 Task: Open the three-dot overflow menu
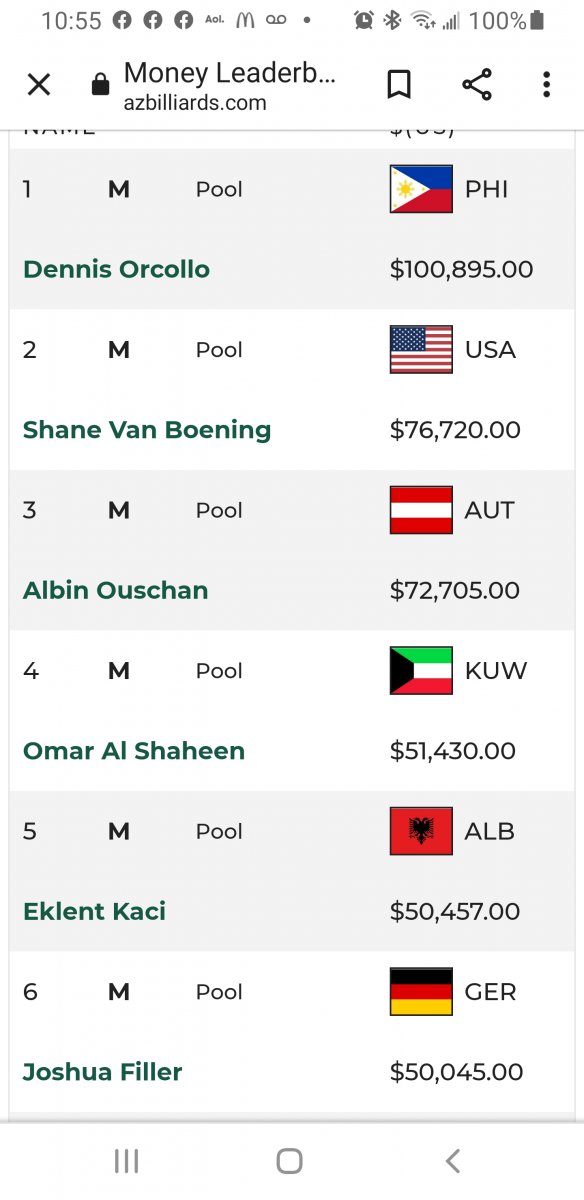(546, 85)
